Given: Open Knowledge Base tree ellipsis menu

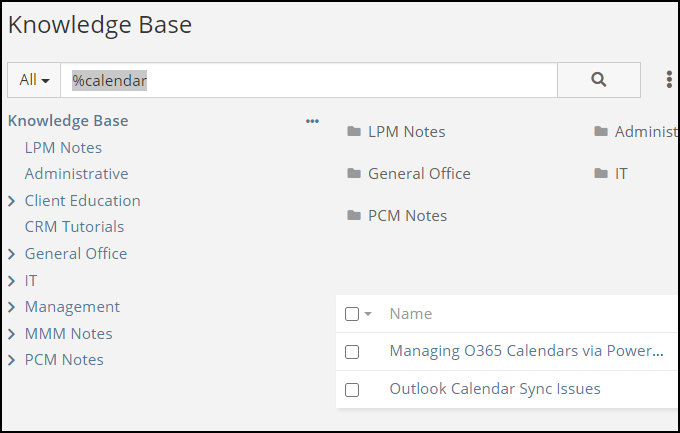Looking at the screenshot, I should [312, 121].
